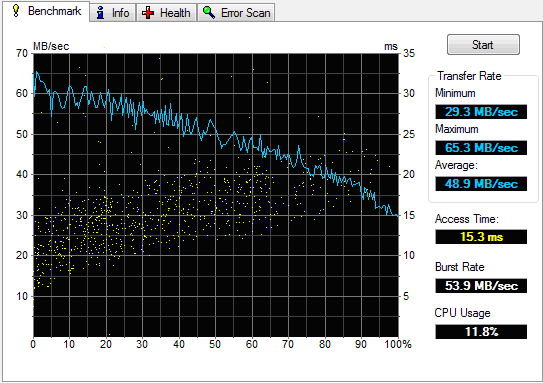Click the Average transfer rate value 48.9 MB/sec

(481, 184)
